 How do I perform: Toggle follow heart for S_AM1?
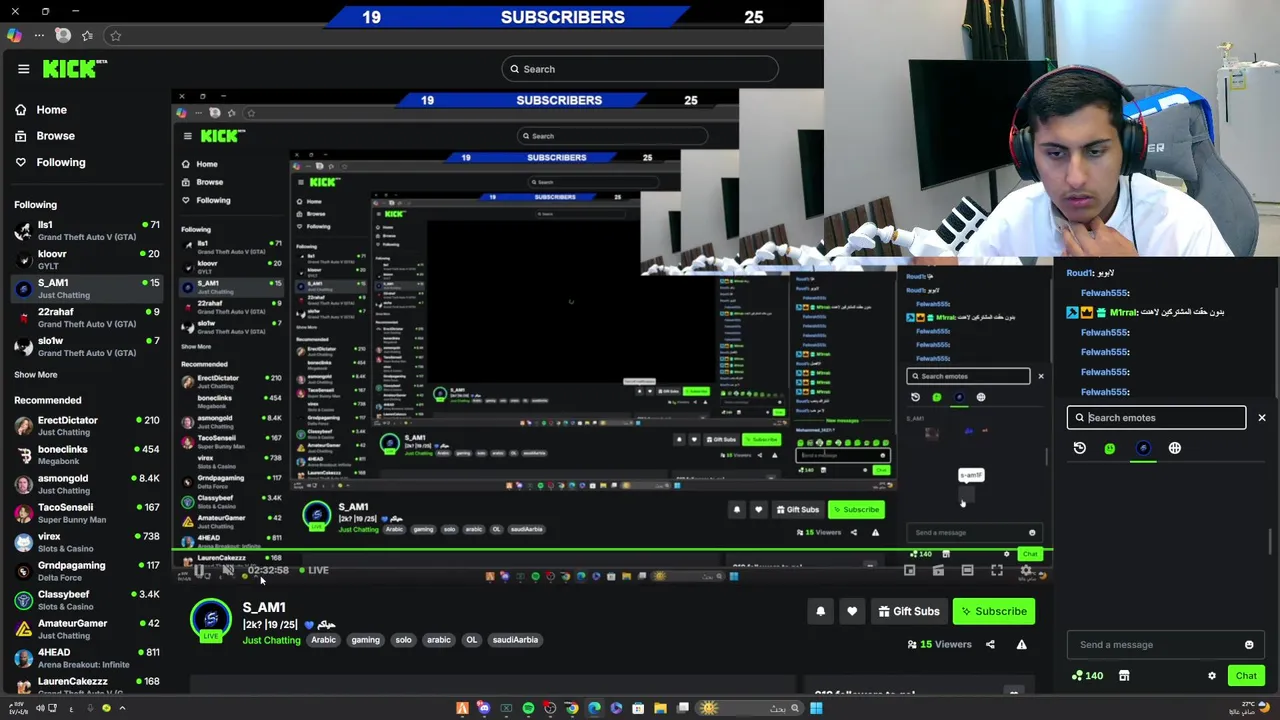click(x=852, y=611)
